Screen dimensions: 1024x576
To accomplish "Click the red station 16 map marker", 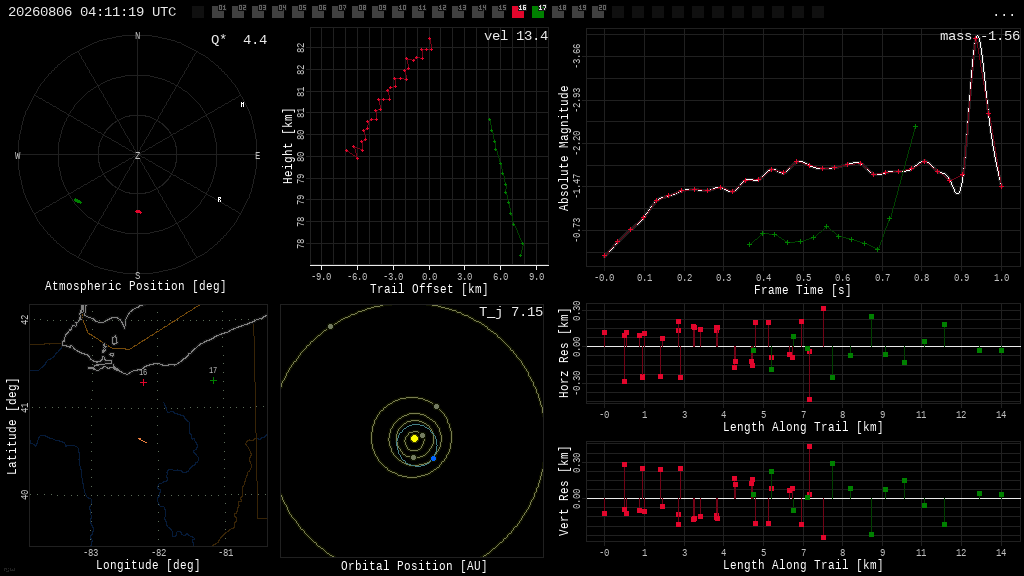I will pyautogui.click(x=143, y=383).
